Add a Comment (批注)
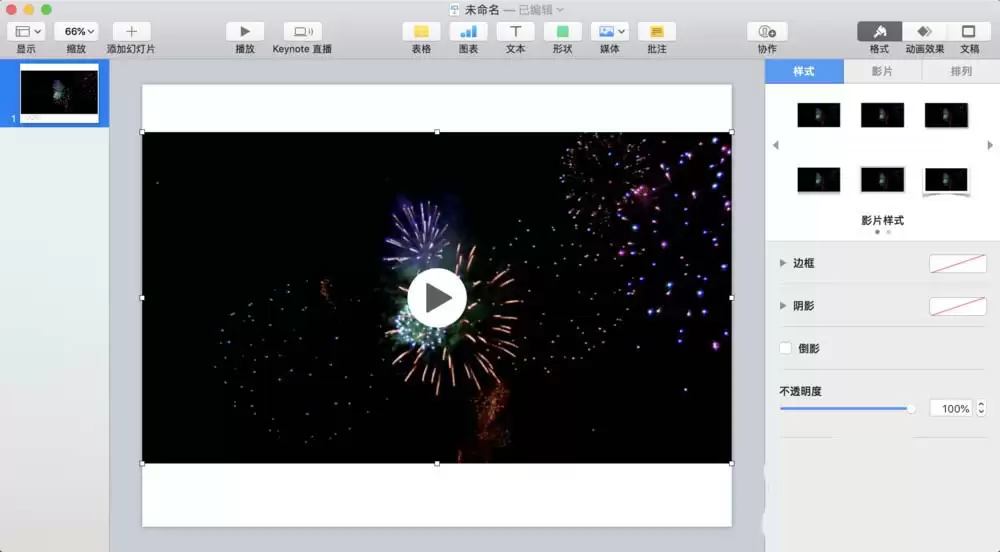 657,31
